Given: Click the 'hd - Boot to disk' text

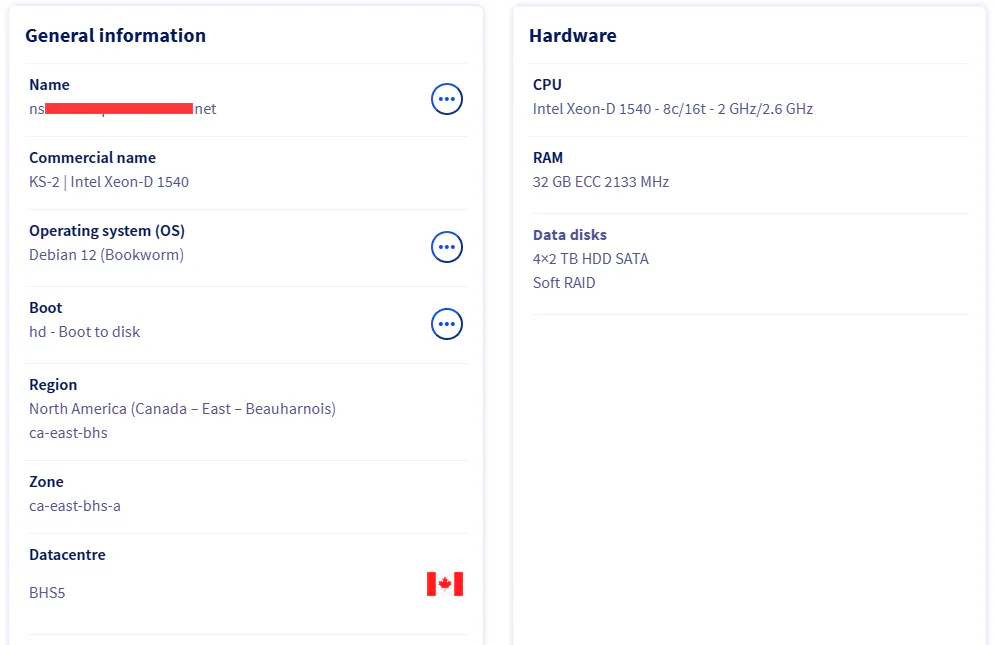Looking at the screenshot, I should (85, 332).
